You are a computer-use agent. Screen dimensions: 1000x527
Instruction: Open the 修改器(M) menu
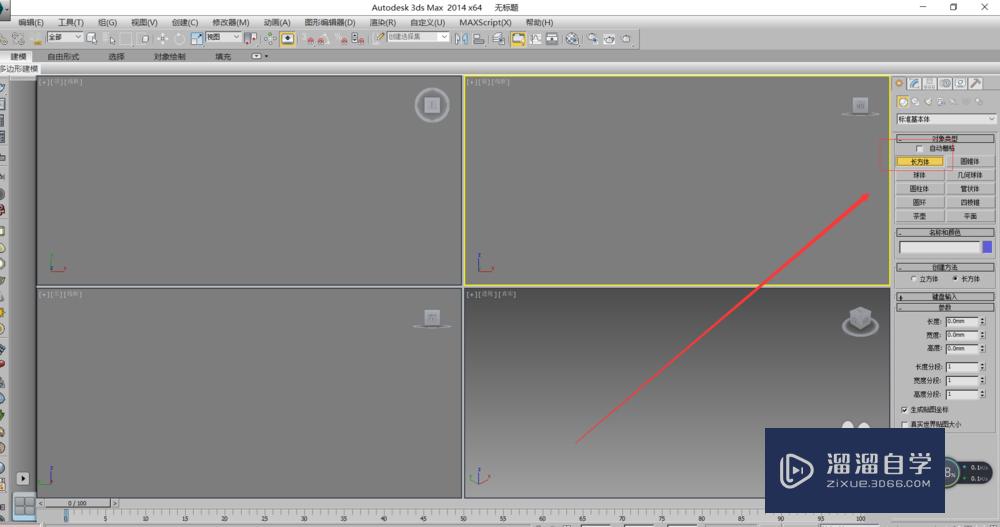click(230, 22)
